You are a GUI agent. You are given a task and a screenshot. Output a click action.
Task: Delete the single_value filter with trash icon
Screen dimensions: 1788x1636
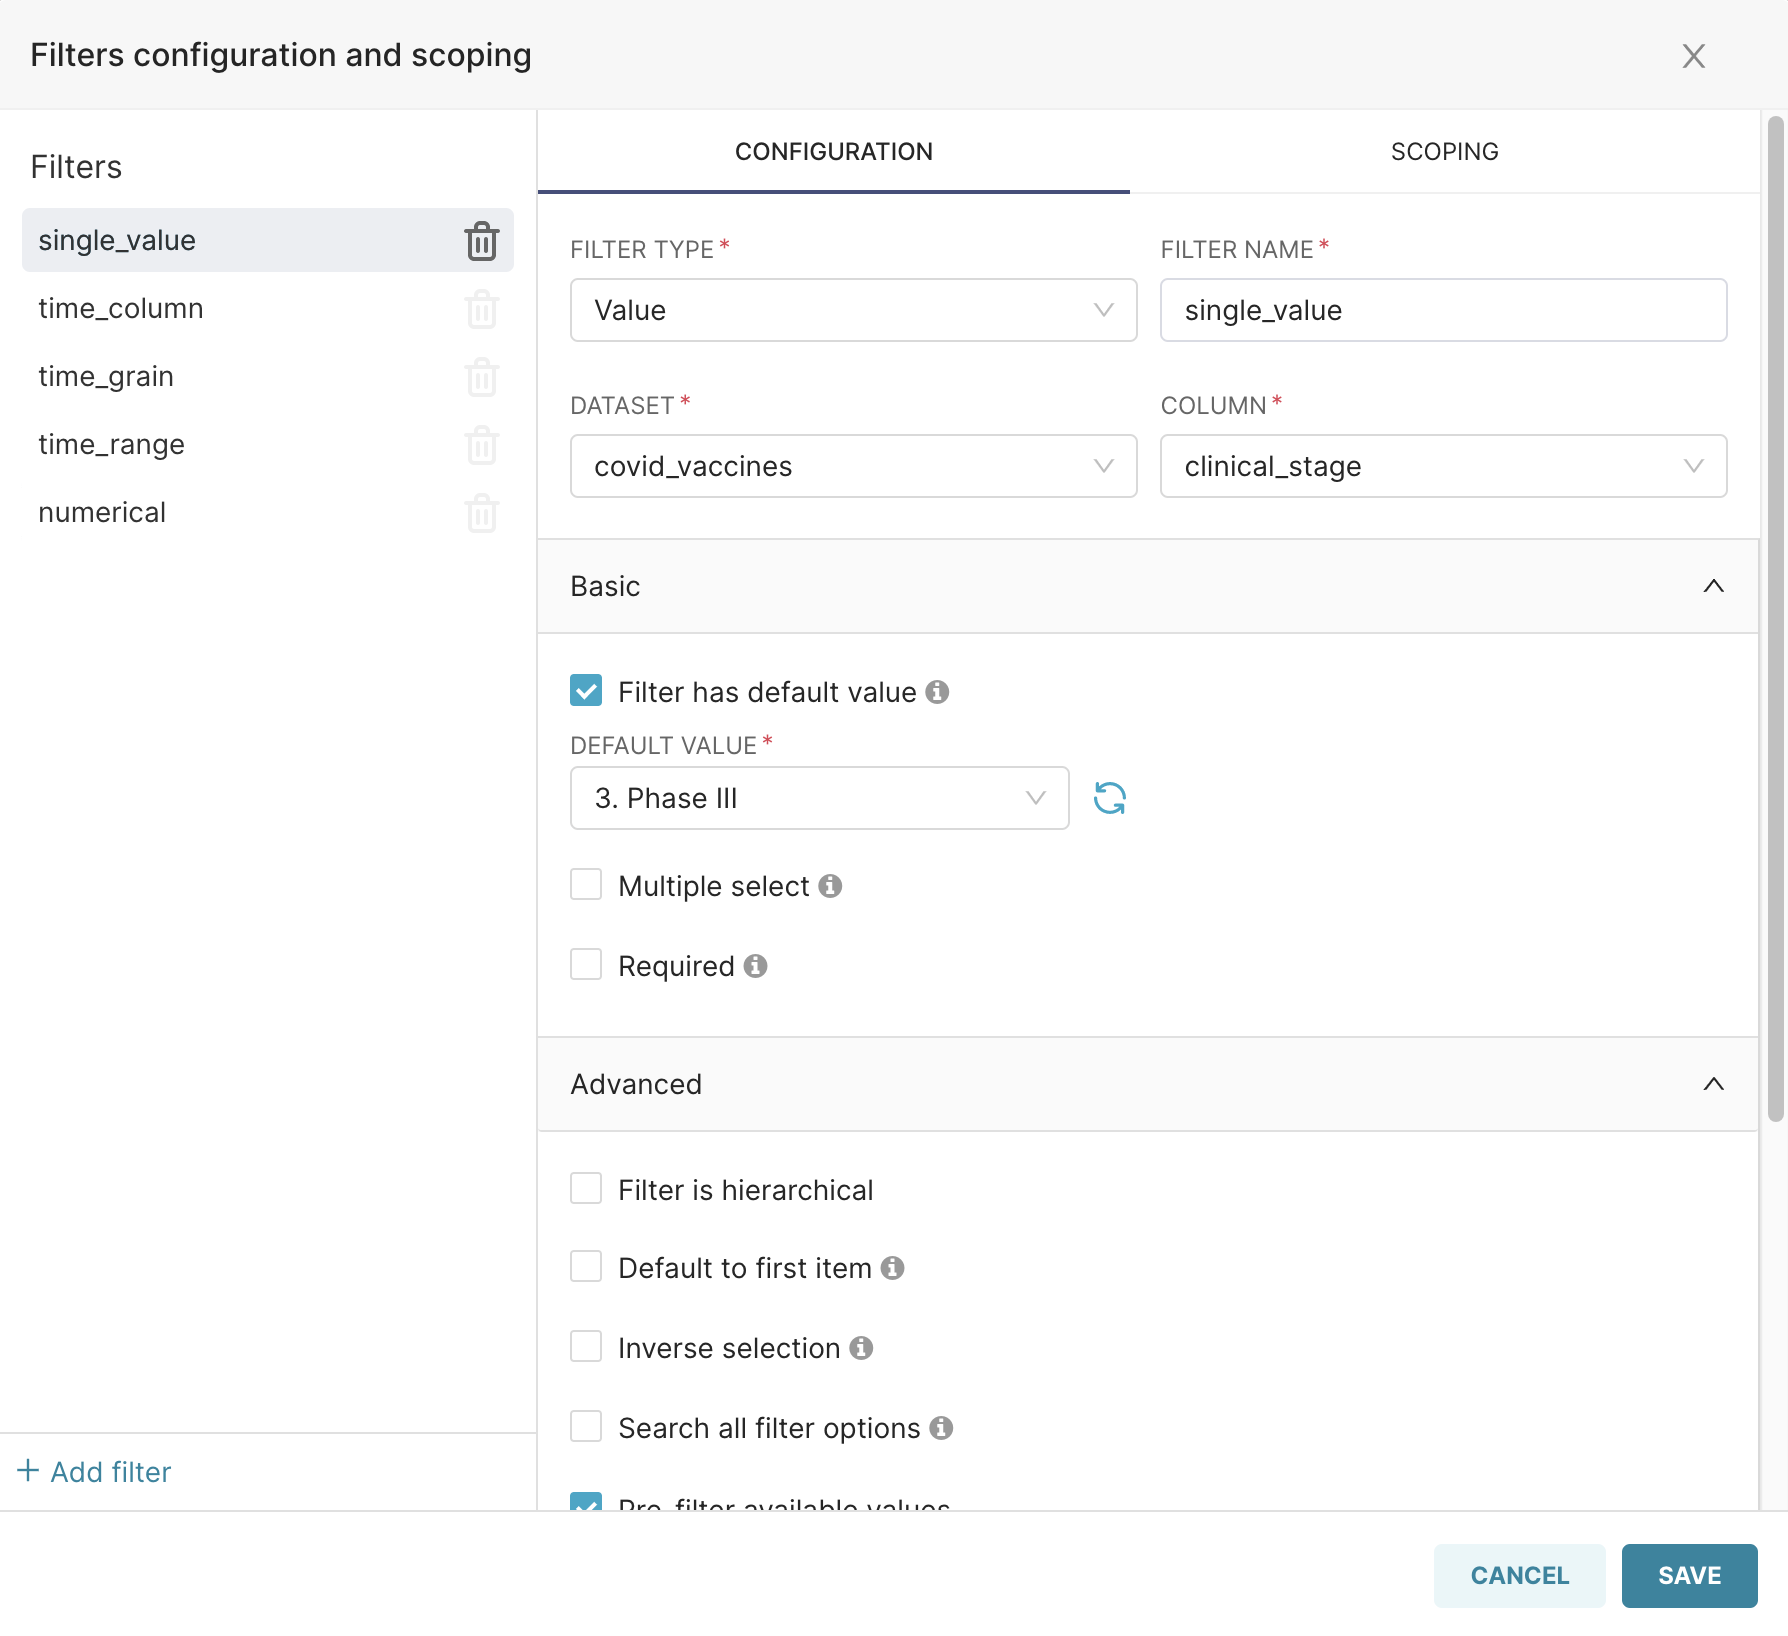pyautogui.click(x=482, y=241)
